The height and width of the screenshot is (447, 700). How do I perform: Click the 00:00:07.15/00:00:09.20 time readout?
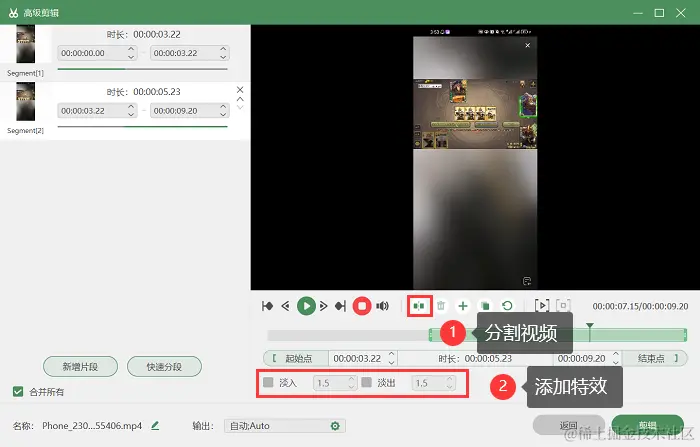click(640, 306)
